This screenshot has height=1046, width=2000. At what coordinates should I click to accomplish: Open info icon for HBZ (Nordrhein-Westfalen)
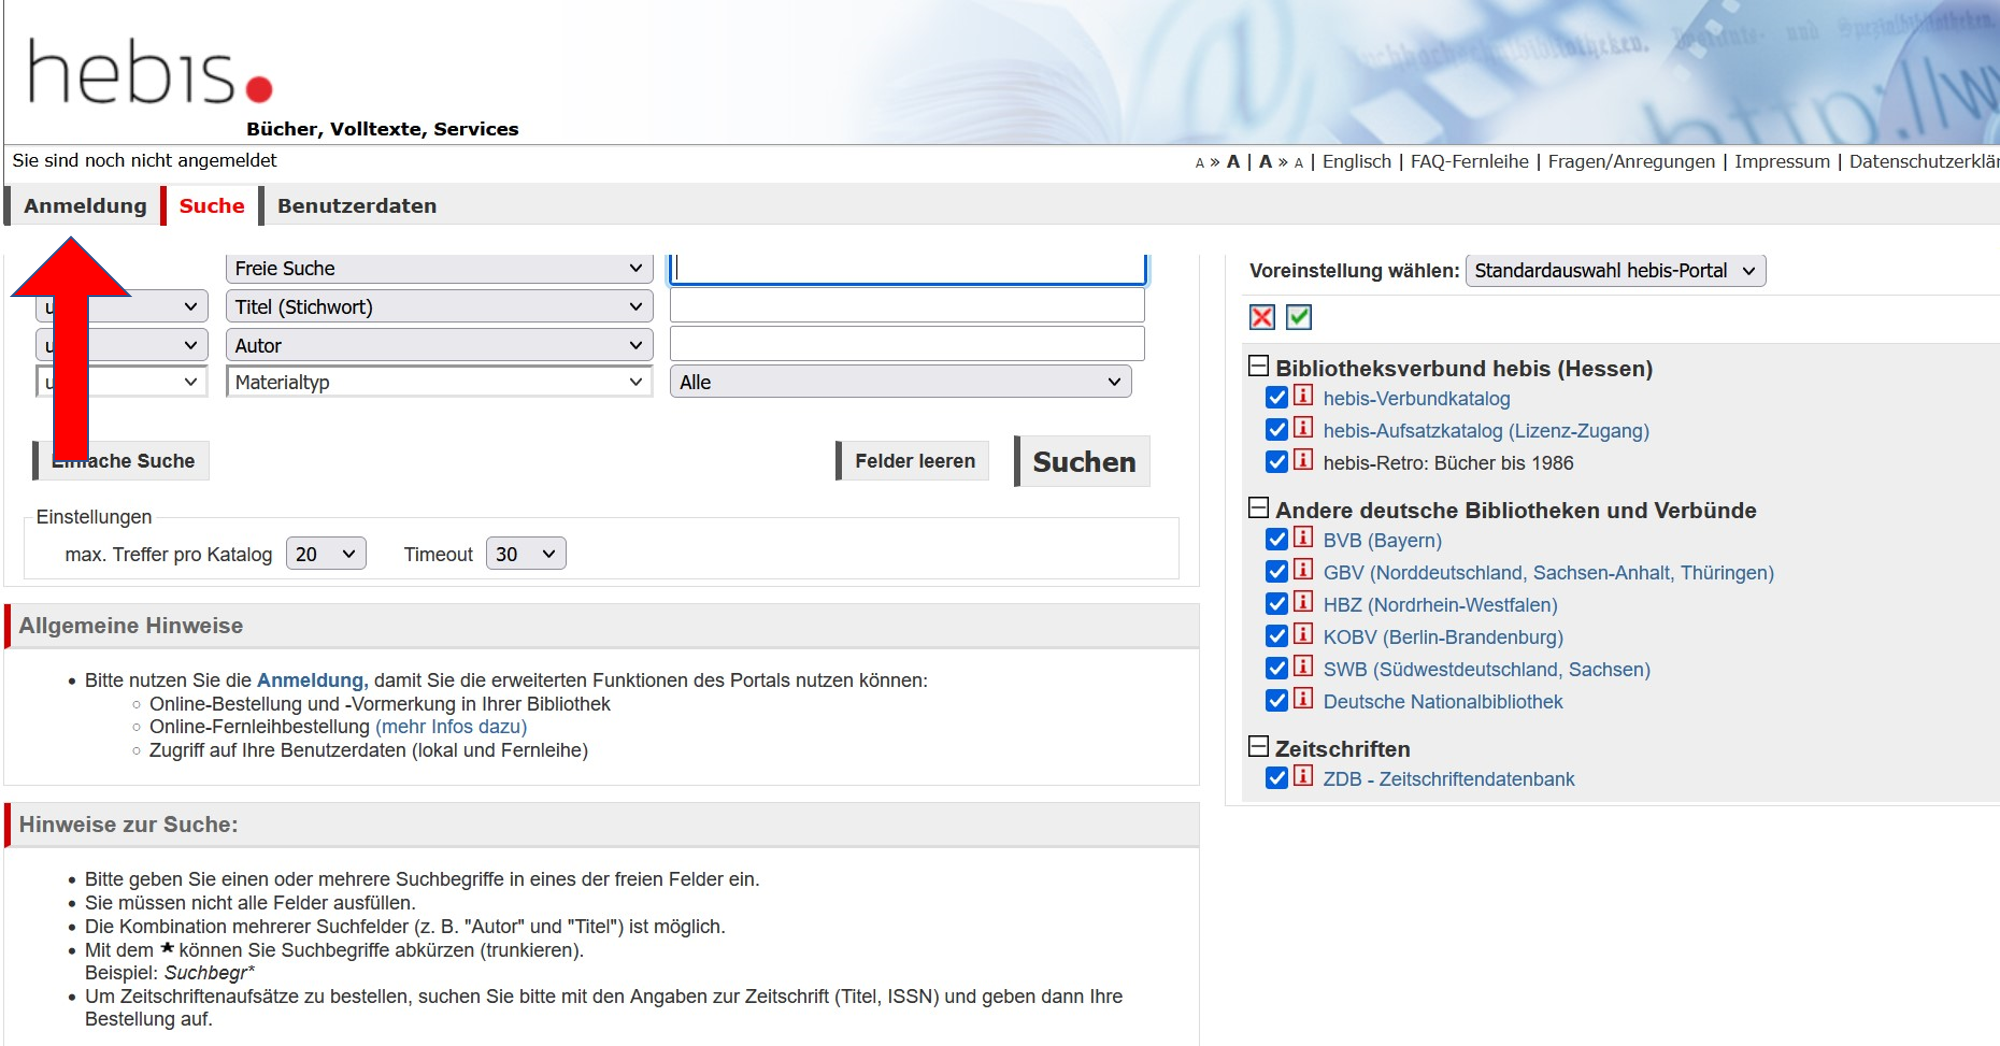coord(1303,602)
